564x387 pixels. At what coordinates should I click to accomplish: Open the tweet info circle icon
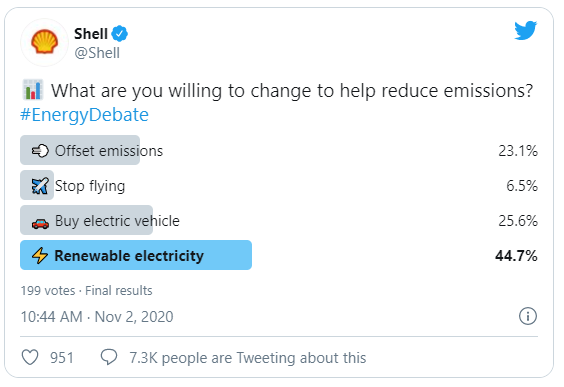(528, 317)
